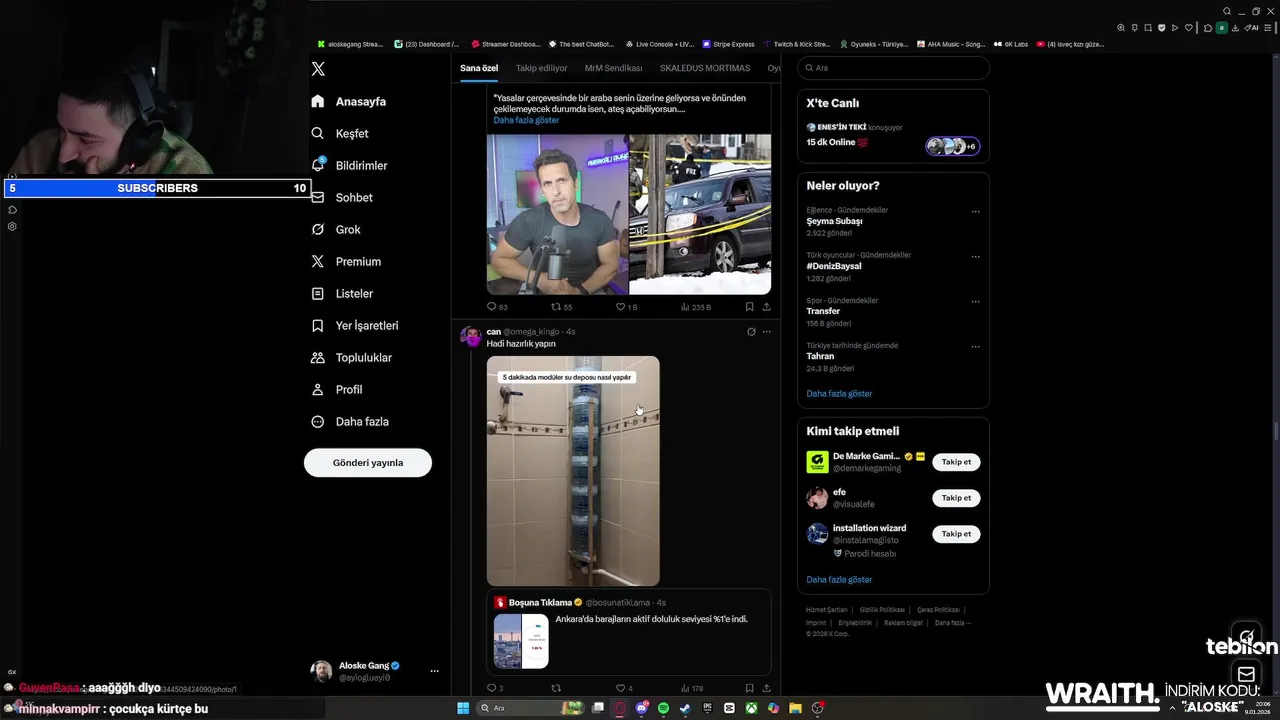Viewport: 1280px width, 720px height.
Task: View analytics showing 235 B views
Action: point(696,307)
